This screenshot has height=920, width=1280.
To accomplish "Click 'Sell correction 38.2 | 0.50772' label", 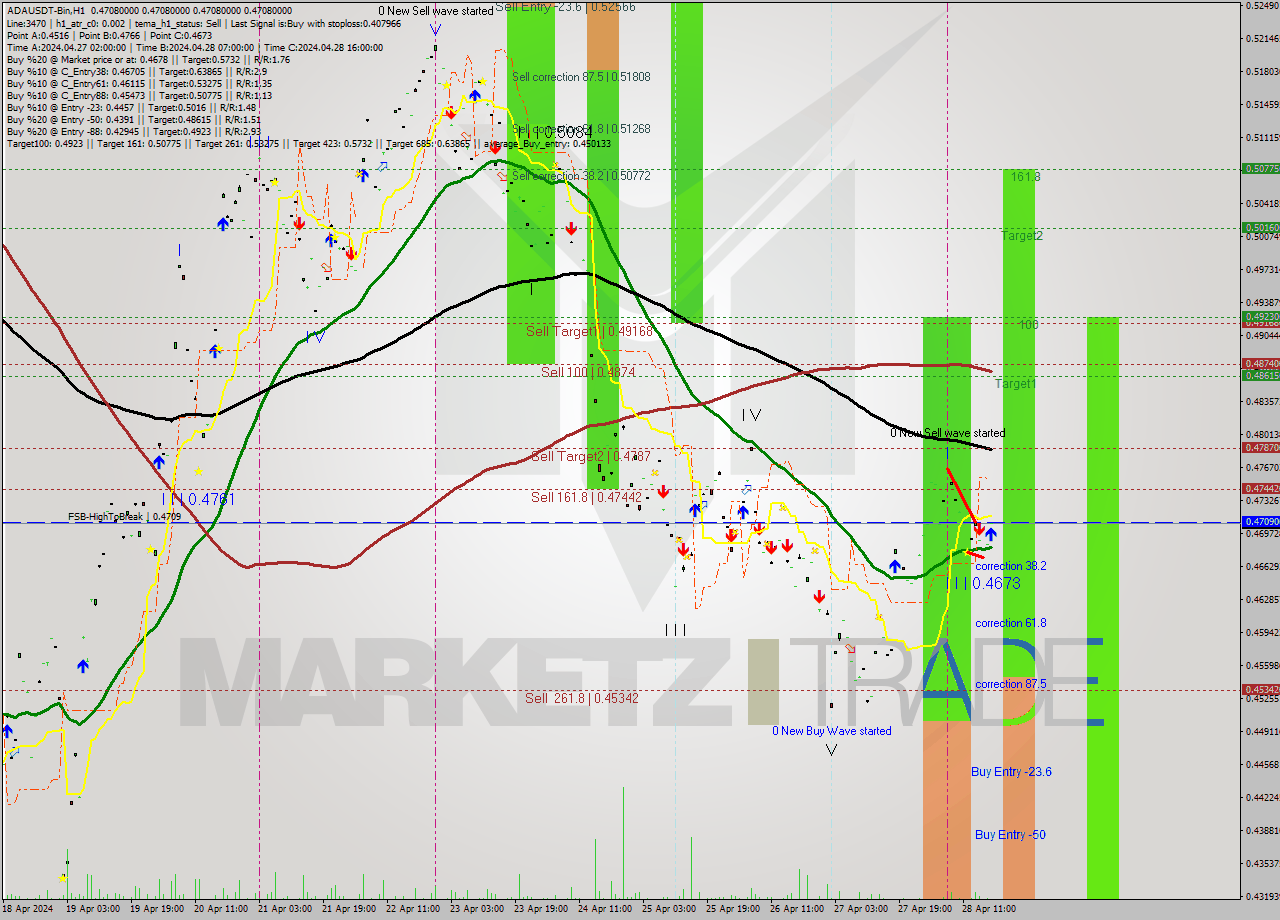I will [581, 176].
